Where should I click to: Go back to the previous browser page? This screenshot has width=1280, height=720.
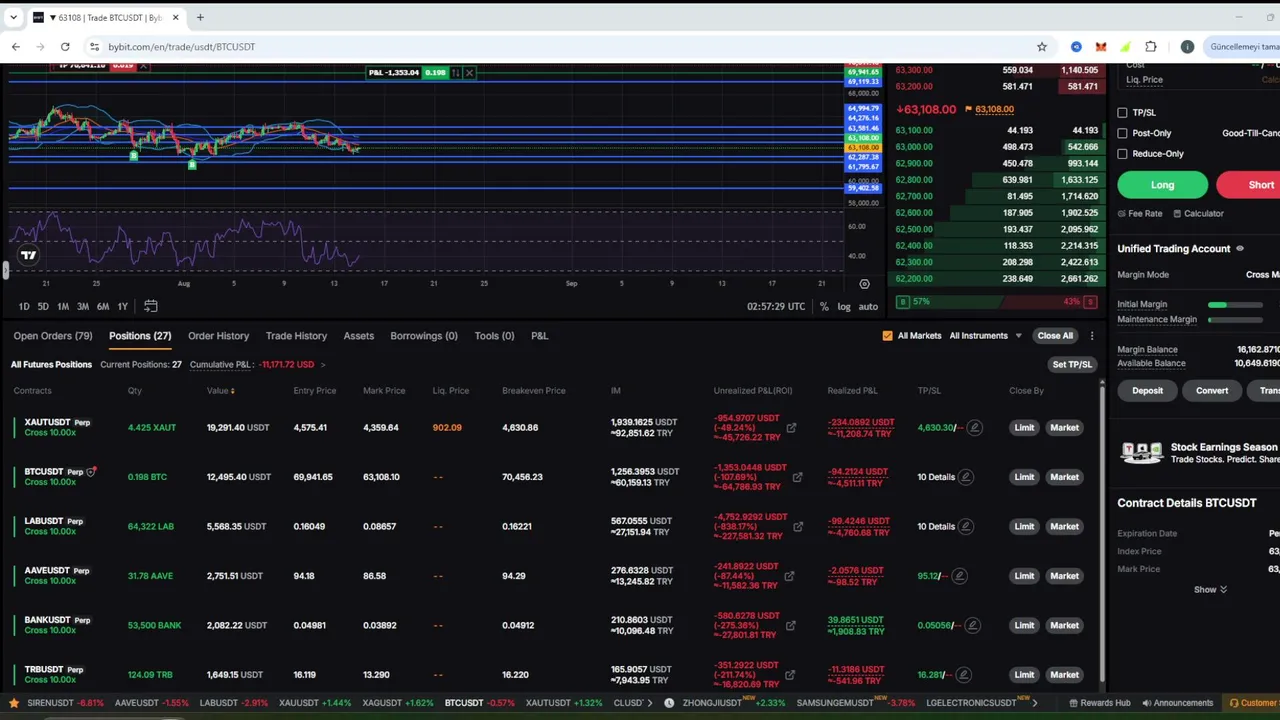click(x=16, y=46)
